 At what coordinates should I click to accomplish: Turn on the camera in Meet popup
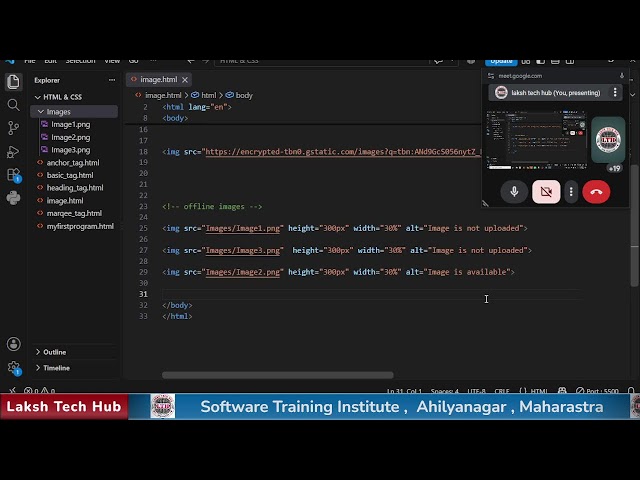click(546, 191)
